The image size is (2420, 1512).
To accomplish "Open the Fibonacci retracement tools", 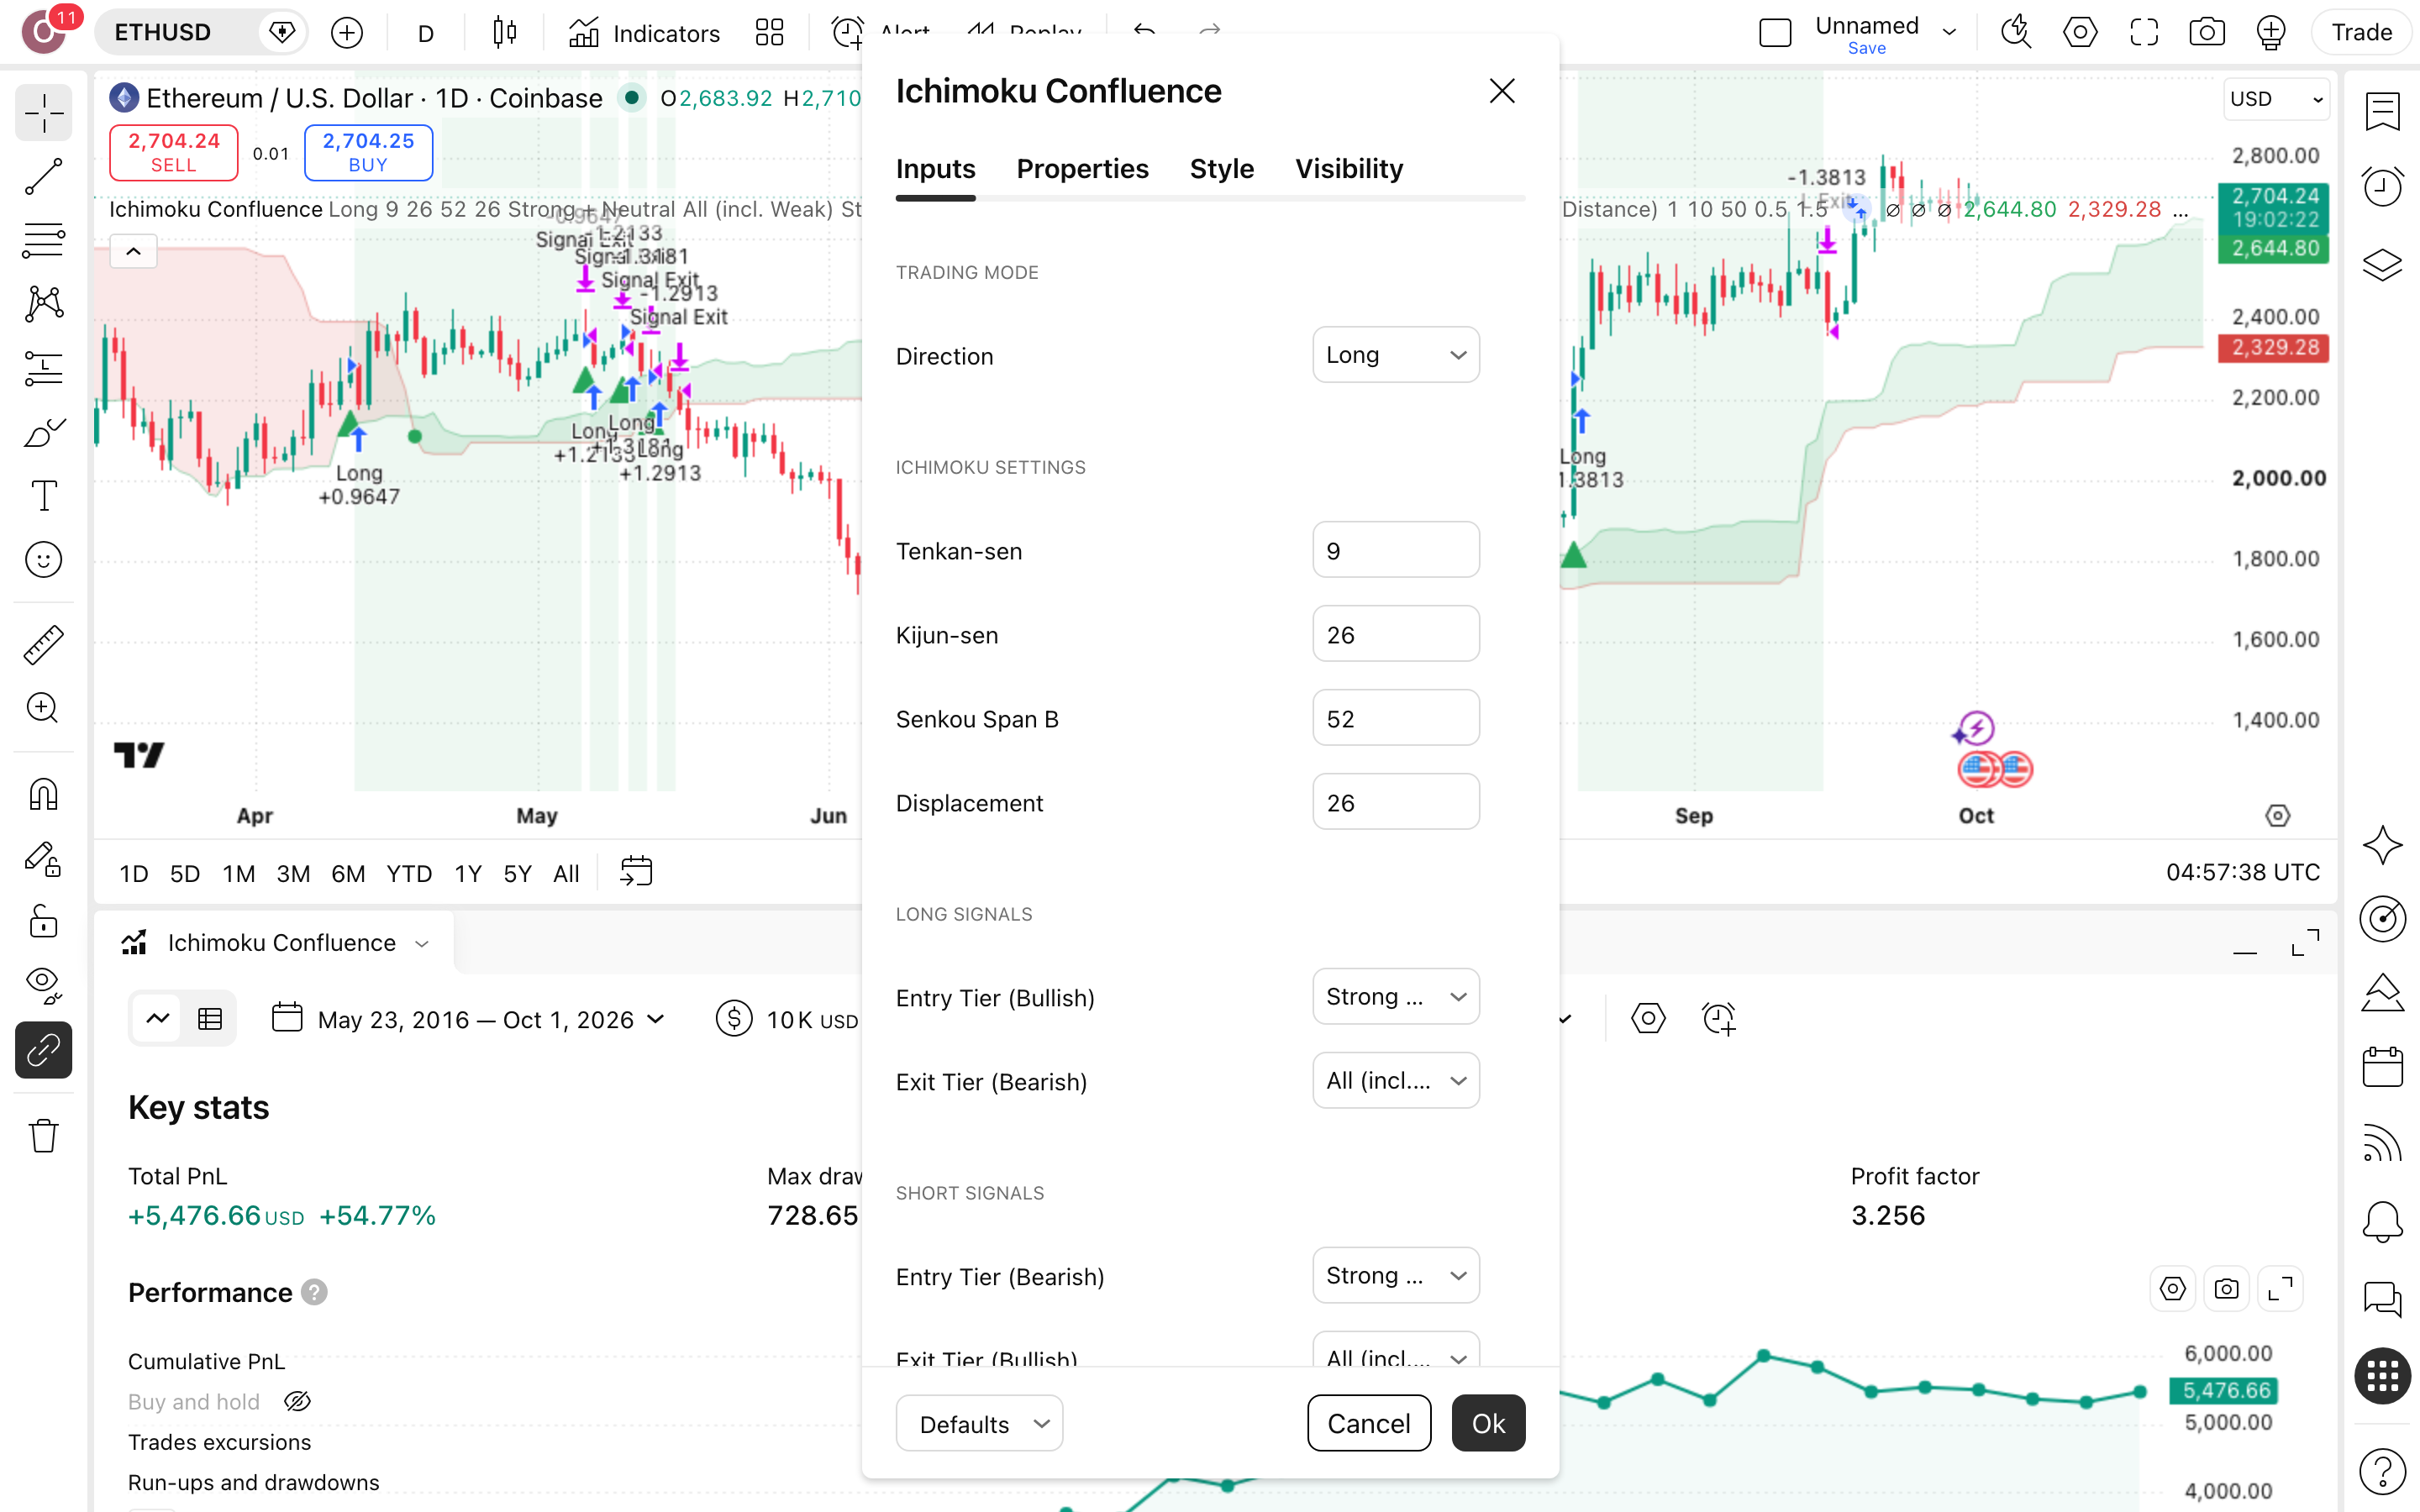I will coord(43,241).
